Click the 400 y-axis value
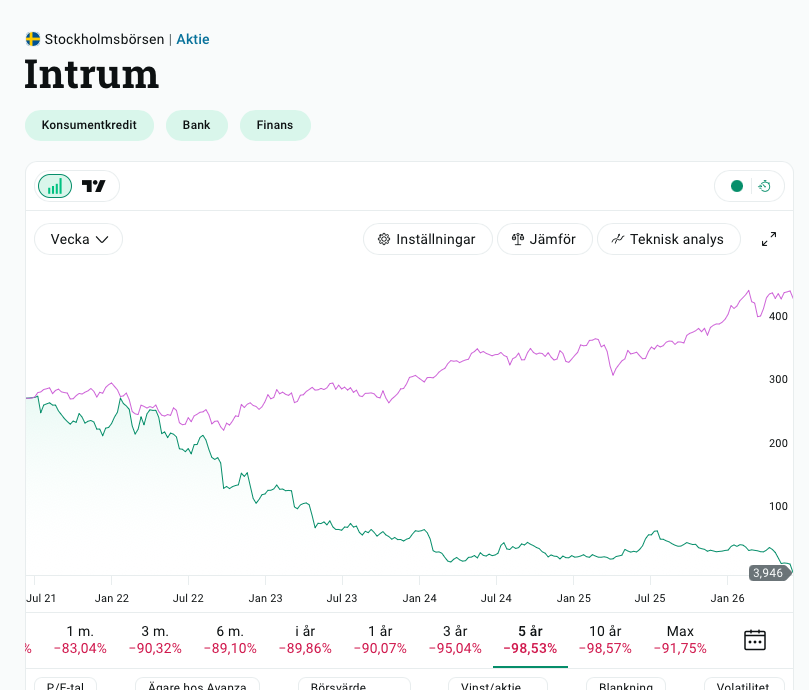 [x=778, y=316]
